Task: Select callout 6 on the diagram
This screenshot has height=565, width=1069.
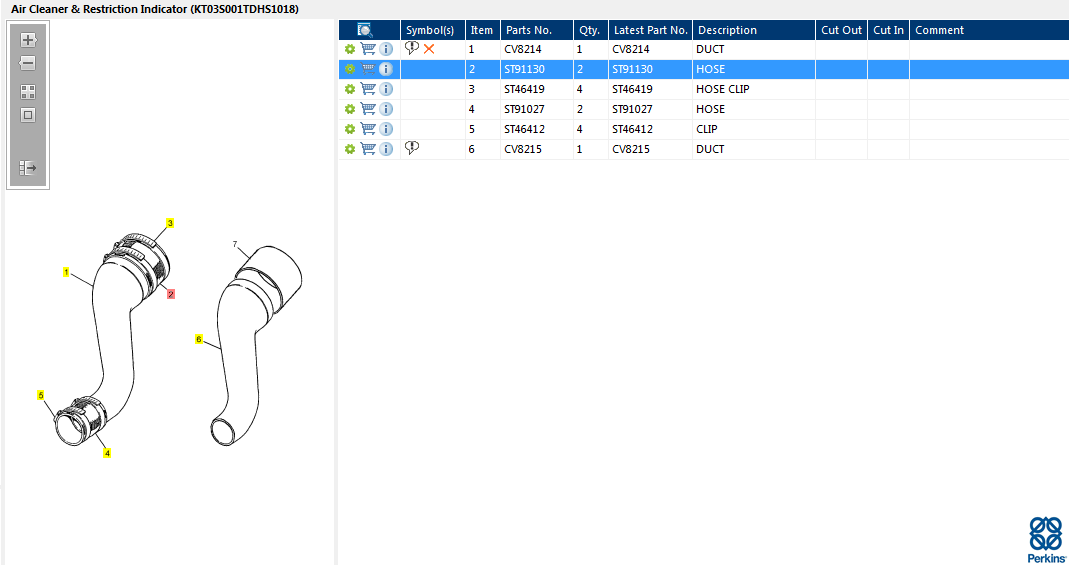Action: (198, 339)
